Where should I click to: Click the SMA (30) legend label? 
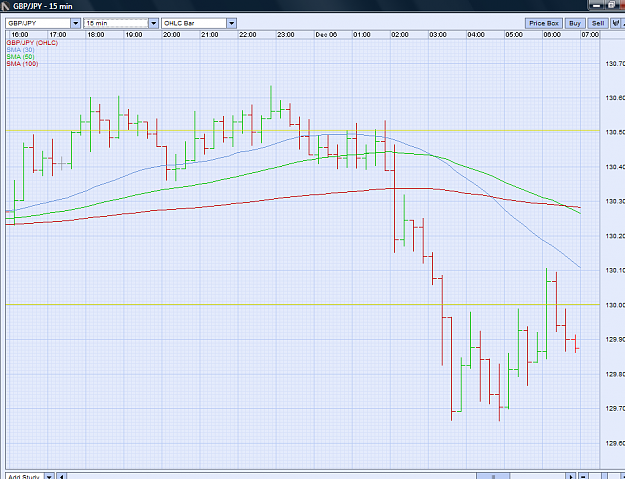[x=20, y=50]
